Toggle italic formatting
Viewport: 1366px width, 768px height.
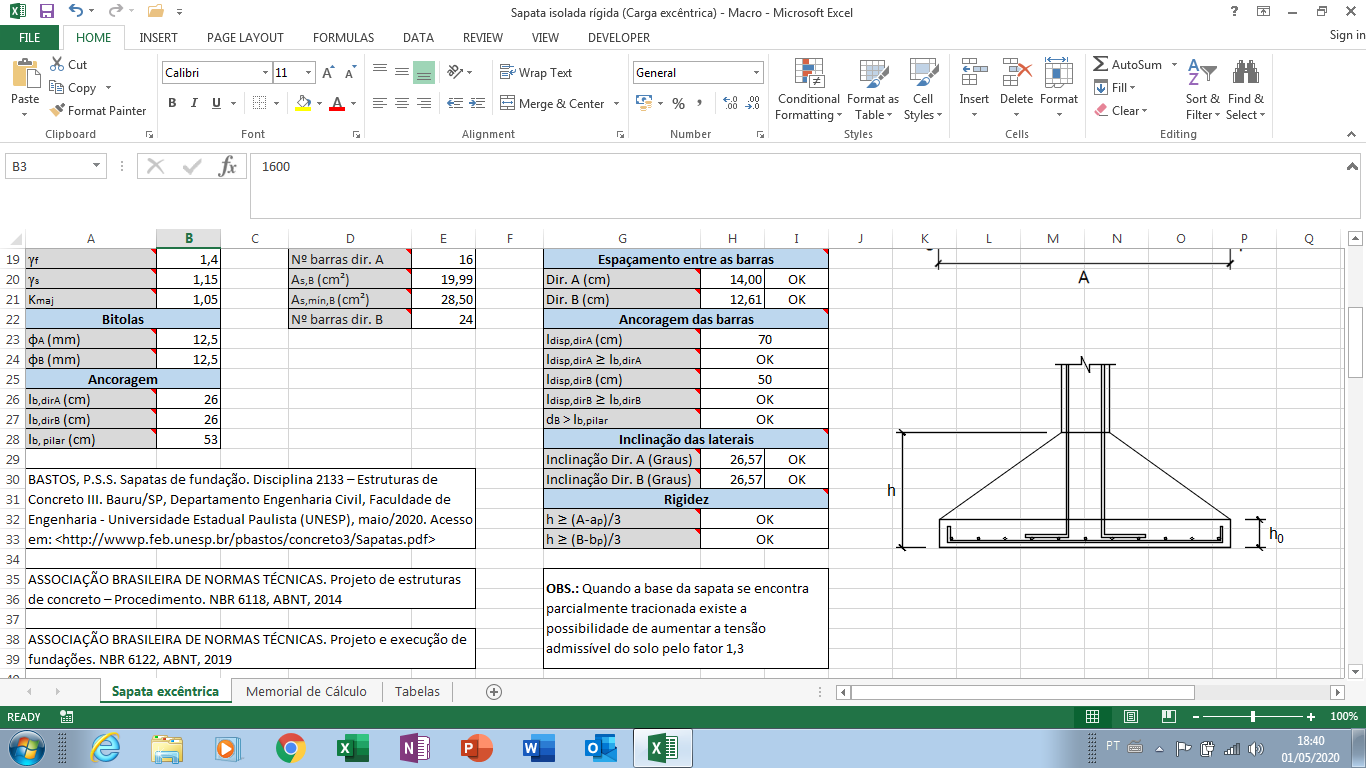coord(194,103)
